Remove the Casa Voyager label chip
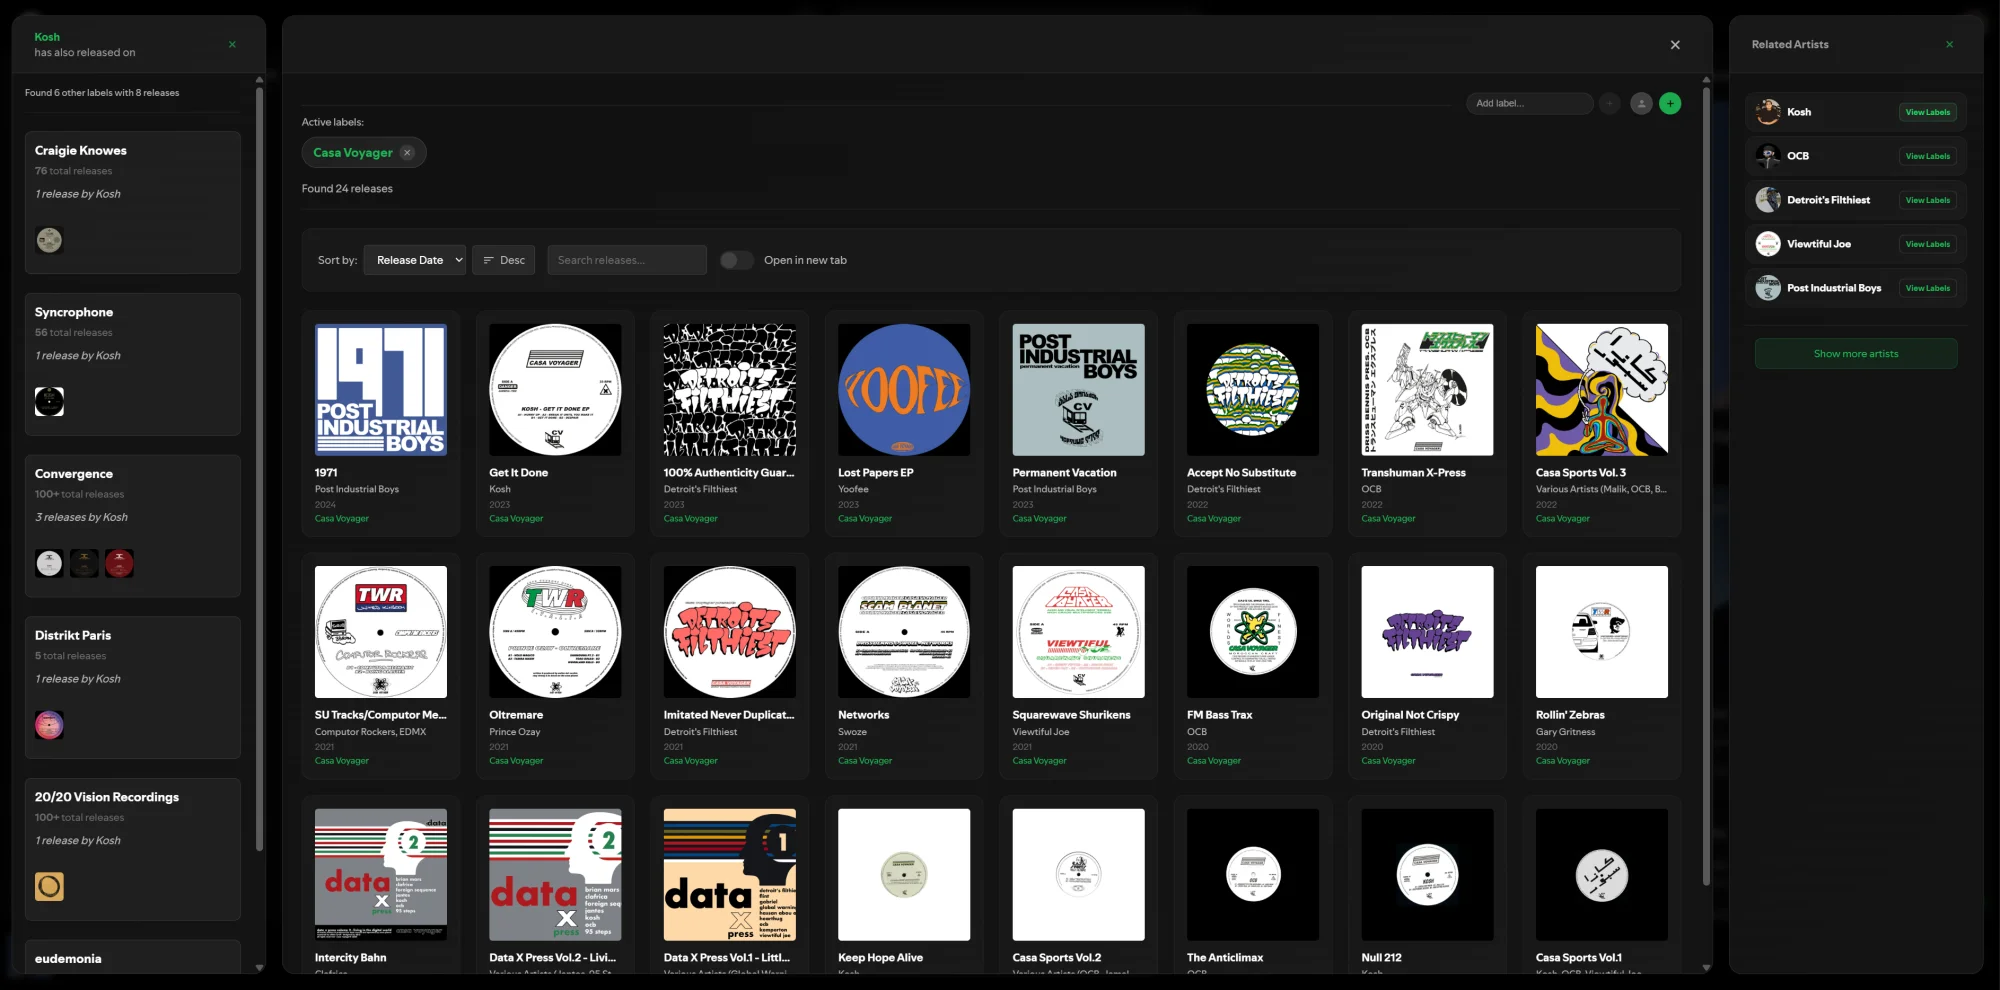The width and height of the screenshot is (2000, 990). pos(407,153)
